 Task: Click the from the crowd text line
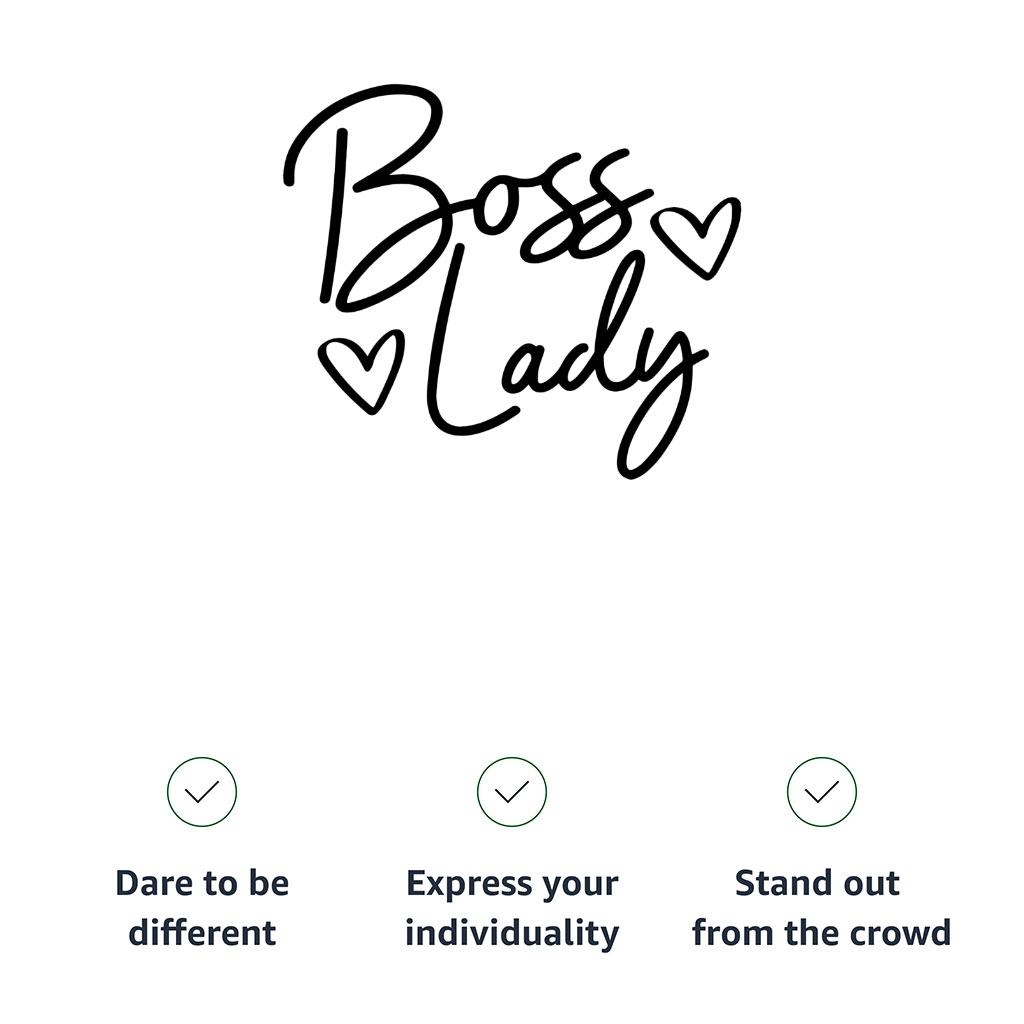pyautogui.click(x=821, y=933)
